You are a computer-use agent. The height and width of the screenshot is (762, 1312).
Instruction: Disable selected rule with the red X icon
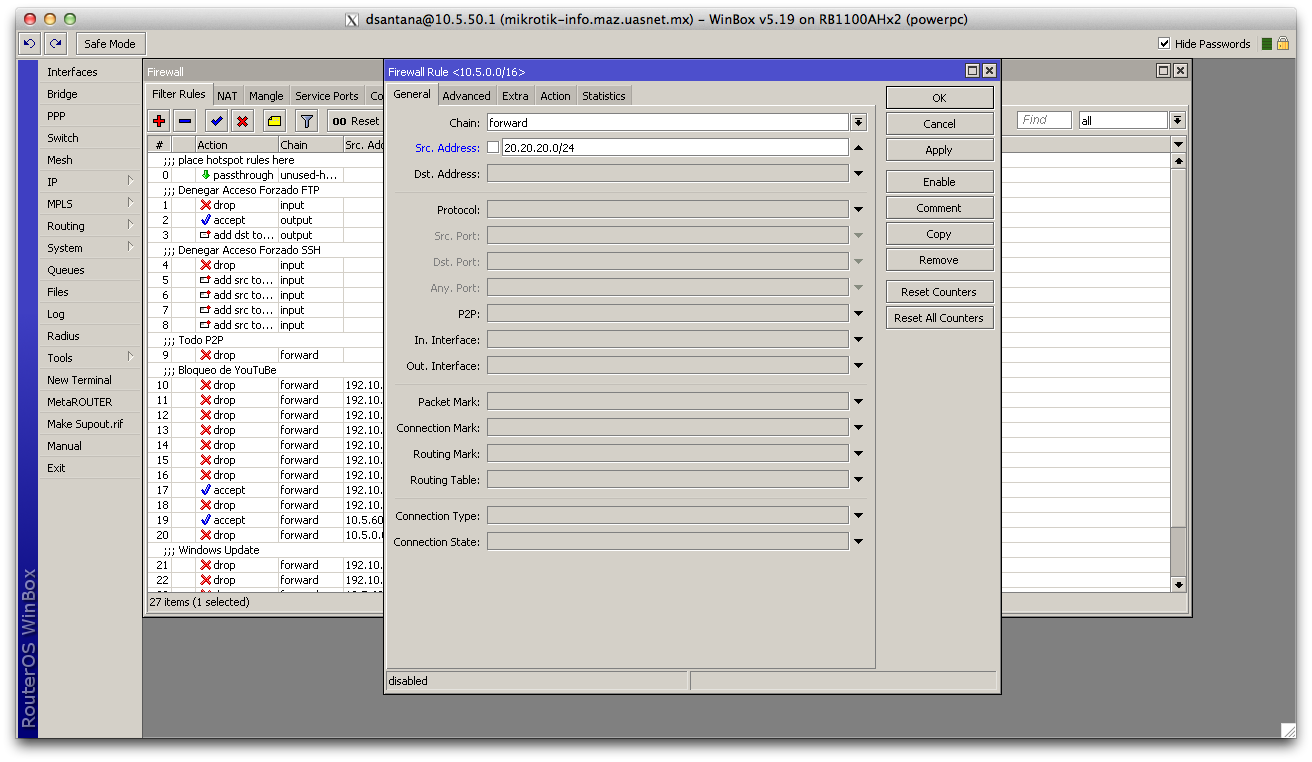click(x=242, y=121)
